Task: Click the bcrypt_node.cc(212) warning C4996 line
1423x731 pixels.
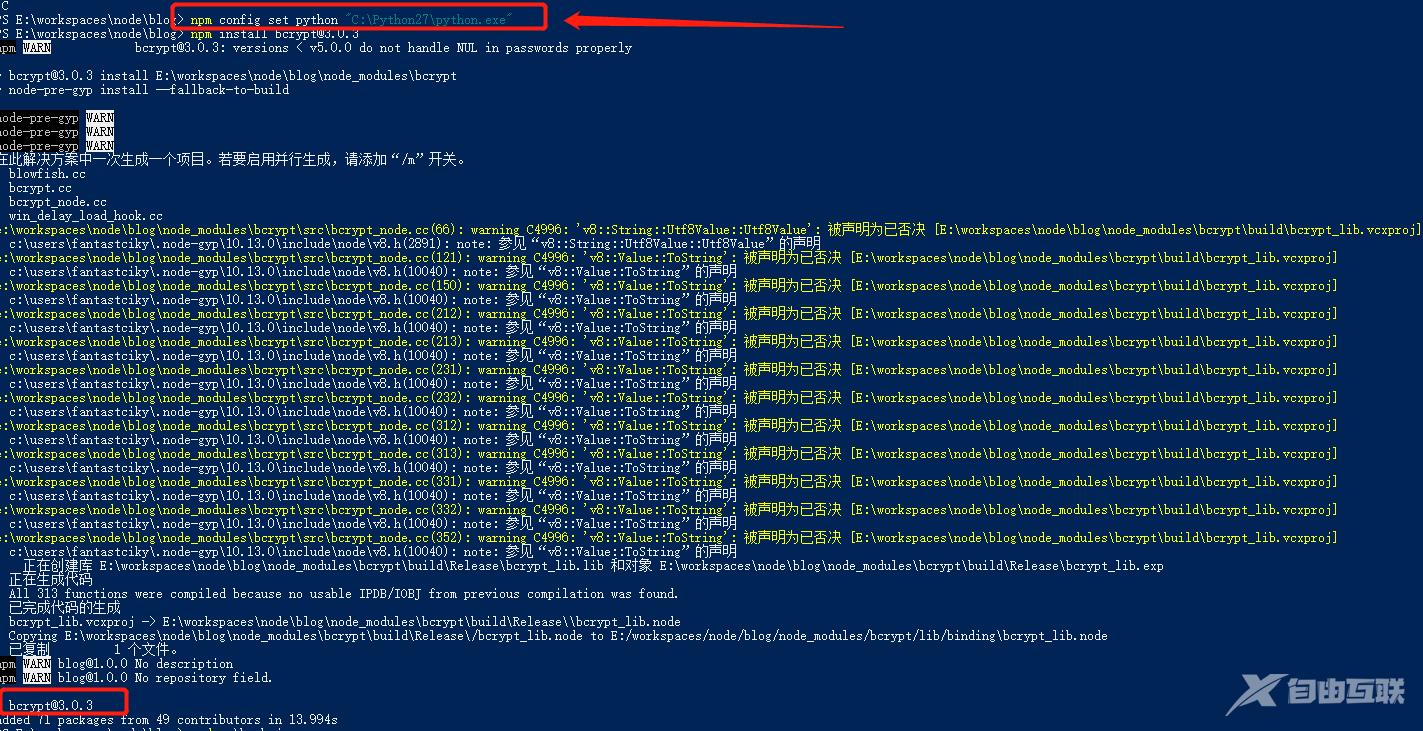Action: [x=669, y=314]
